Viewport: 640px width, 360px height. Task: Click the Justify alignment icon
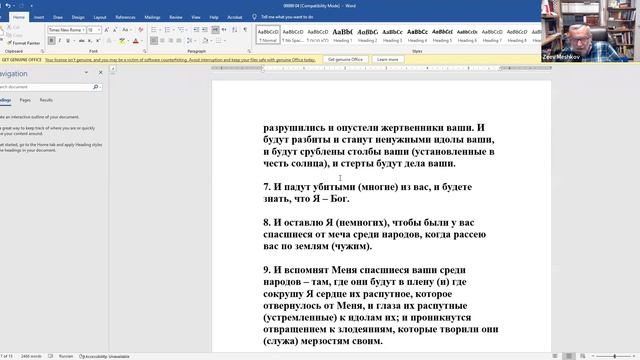point(179,41)
